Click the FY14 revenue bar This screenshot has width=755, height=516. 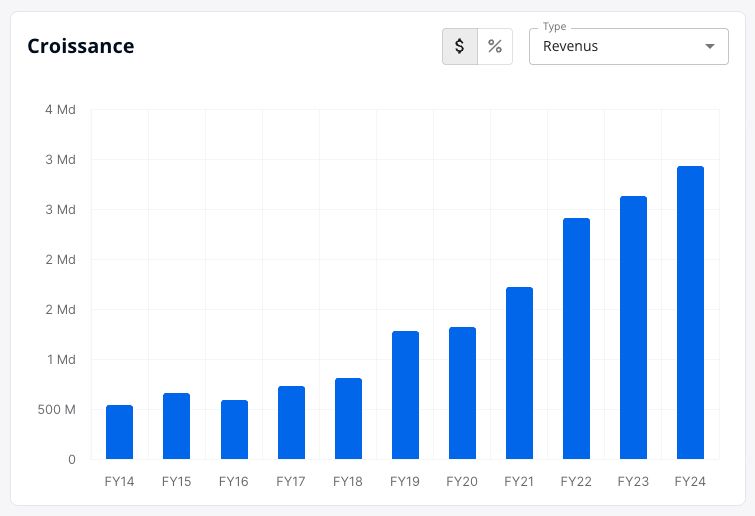coord(119,432)
